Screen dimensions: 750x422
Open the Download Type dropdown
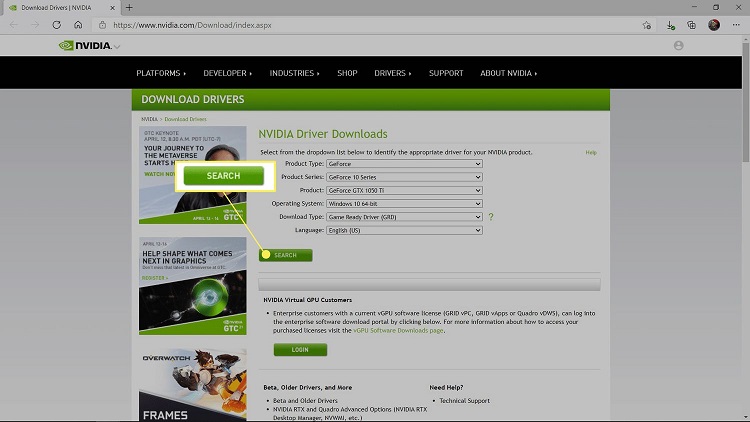[404, 217]
